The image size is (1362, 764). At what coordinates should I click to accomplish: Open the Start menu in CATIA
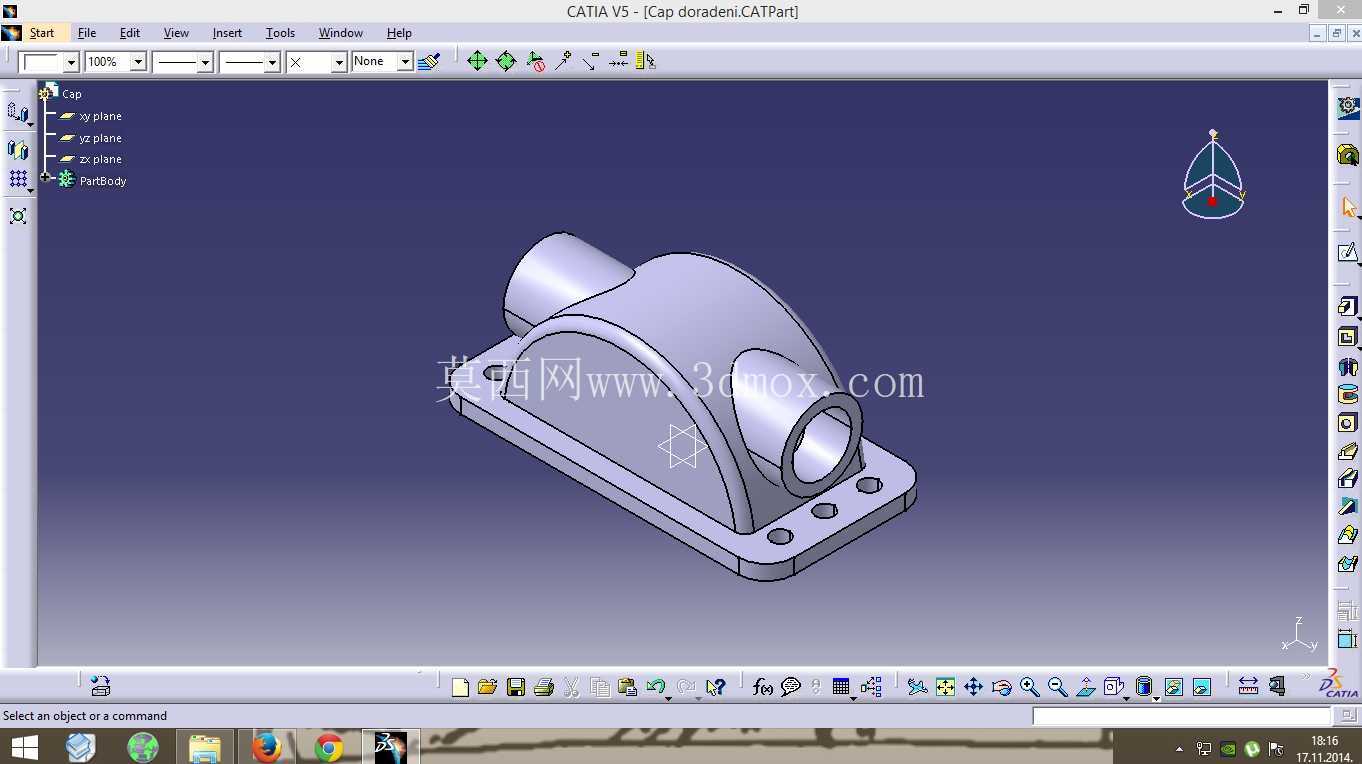coord(42,33)
